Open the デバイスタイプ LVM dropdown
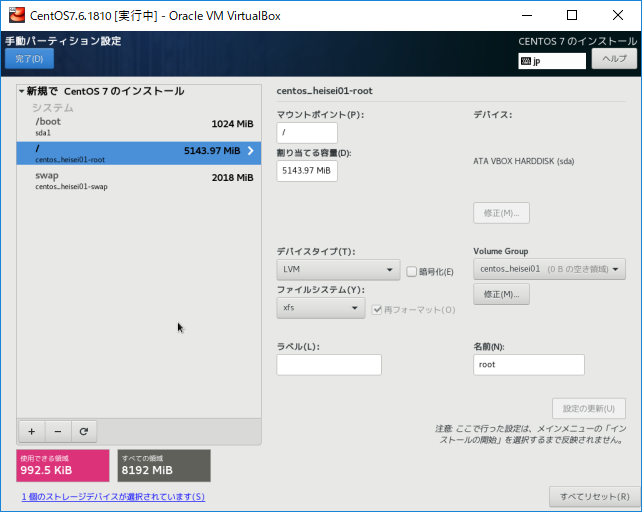The width and height of the screenshot is (642, 512). coord(338,270)
